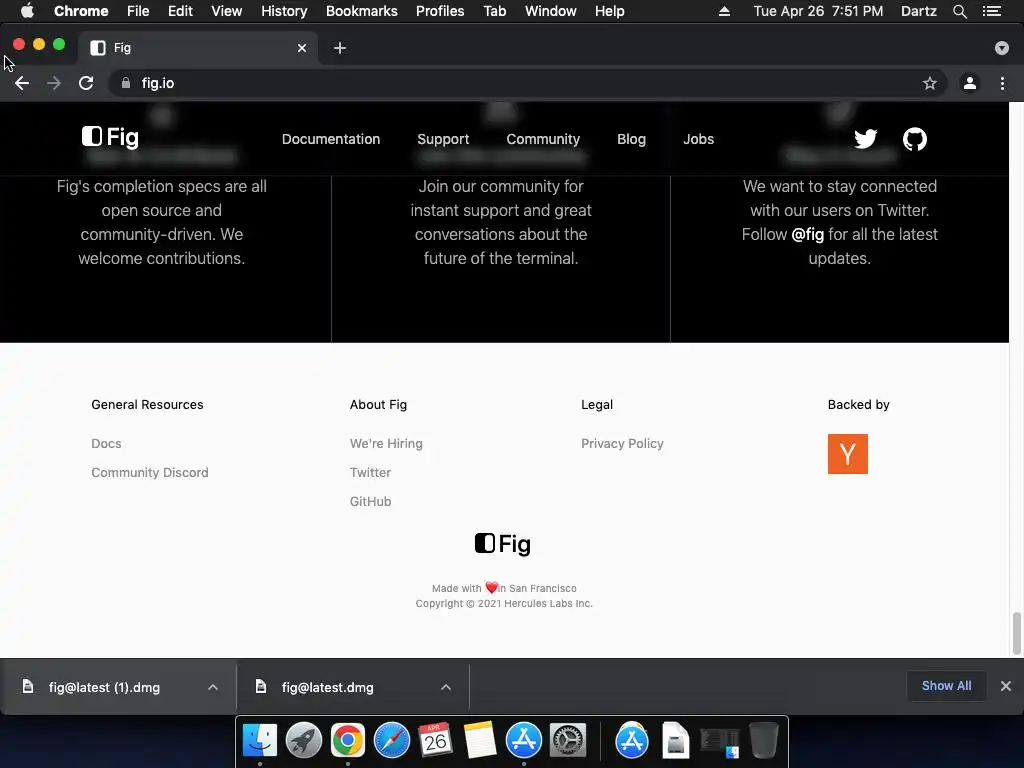
Task: Open fig@latest (1).dmg download item
Action: pos(104,687)
